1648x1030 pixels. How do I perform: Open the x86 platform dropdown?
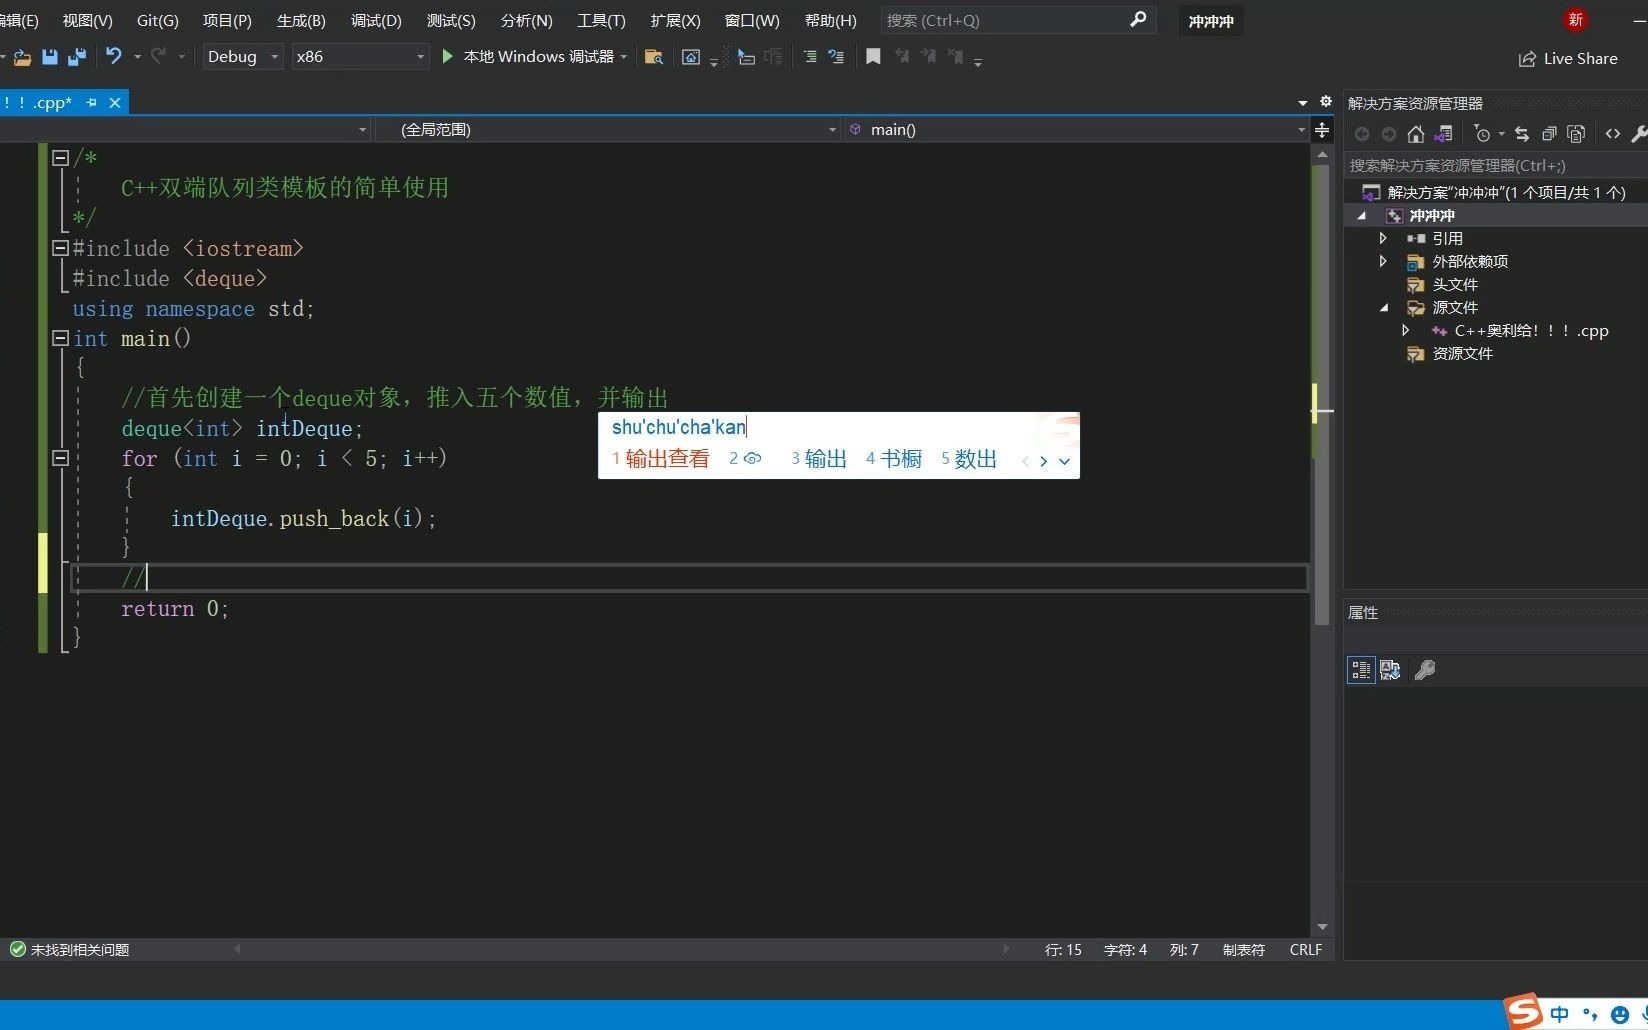coord(420,57)
